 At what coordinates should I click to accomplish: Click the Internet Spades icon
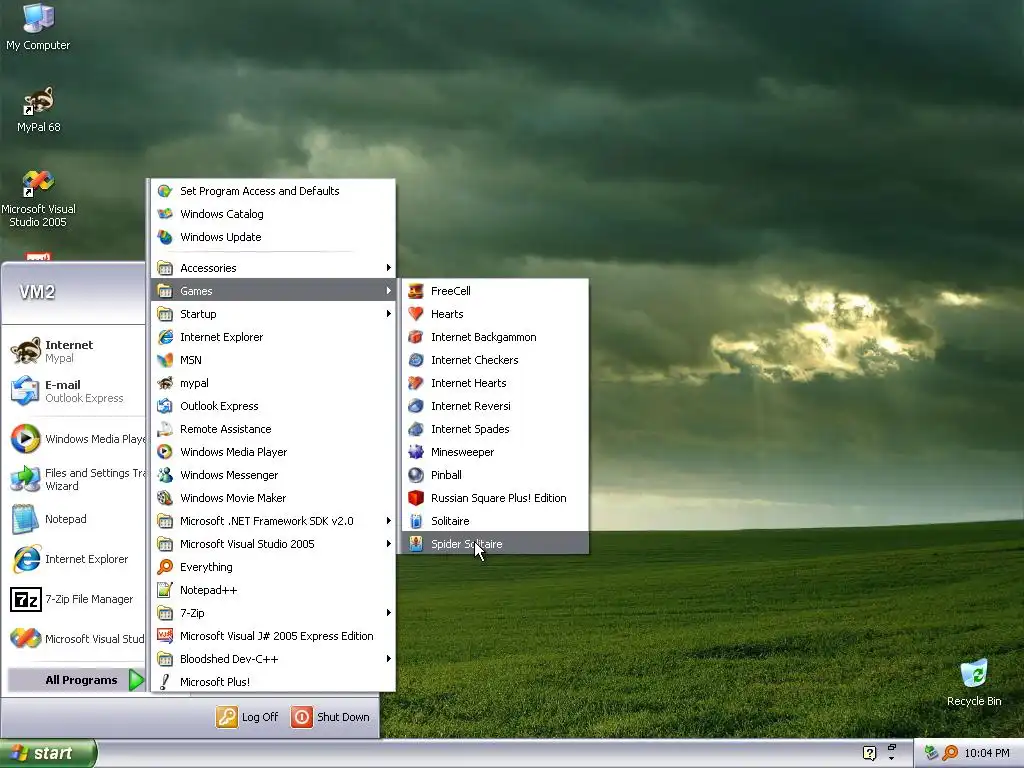tap(416, 429)
